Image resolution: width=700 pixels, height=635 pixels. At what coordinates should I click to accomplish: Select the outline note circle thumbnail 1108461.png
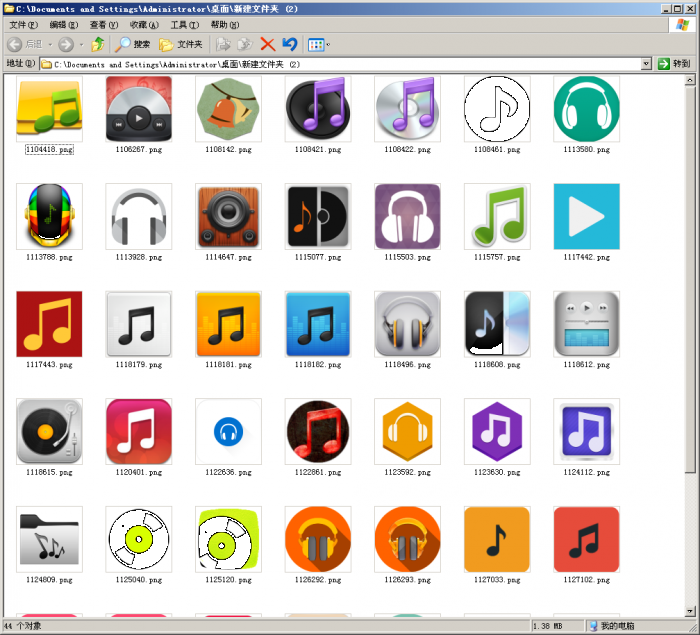497,109
